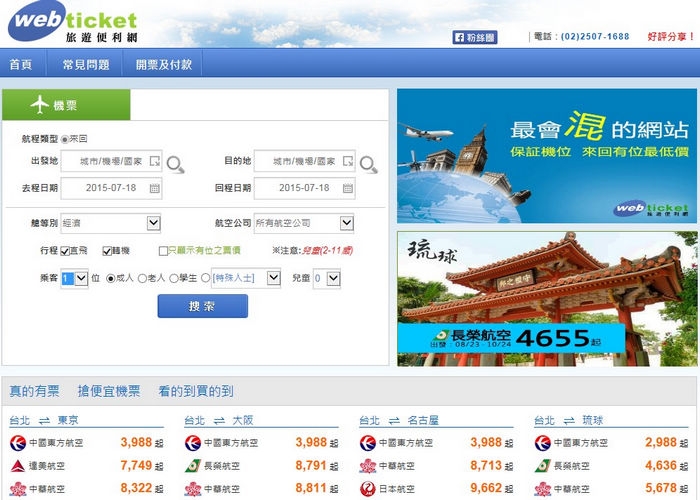
Task: Click the 7,749 price for 達美航空
Action: pyautogui.click(x=136, y=465)
